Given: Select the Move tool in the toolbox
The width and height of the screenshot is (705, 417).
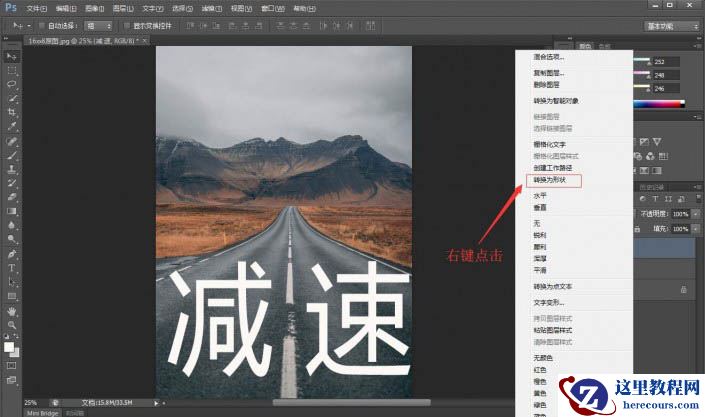Looking at the screenshot, I should [12, 56].
